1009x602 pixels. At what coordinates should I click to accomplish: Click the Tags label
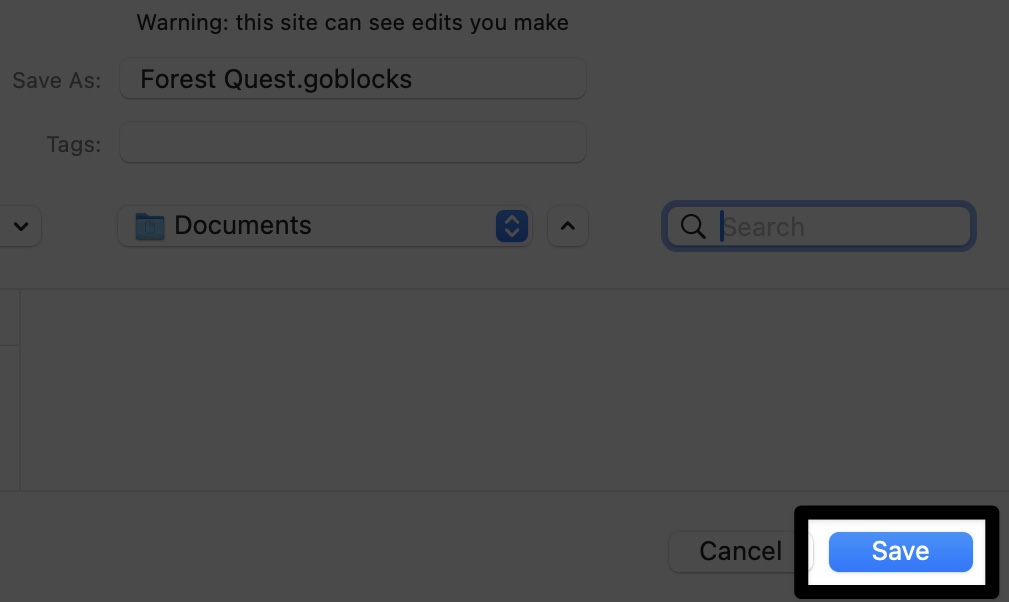[72, 144]
